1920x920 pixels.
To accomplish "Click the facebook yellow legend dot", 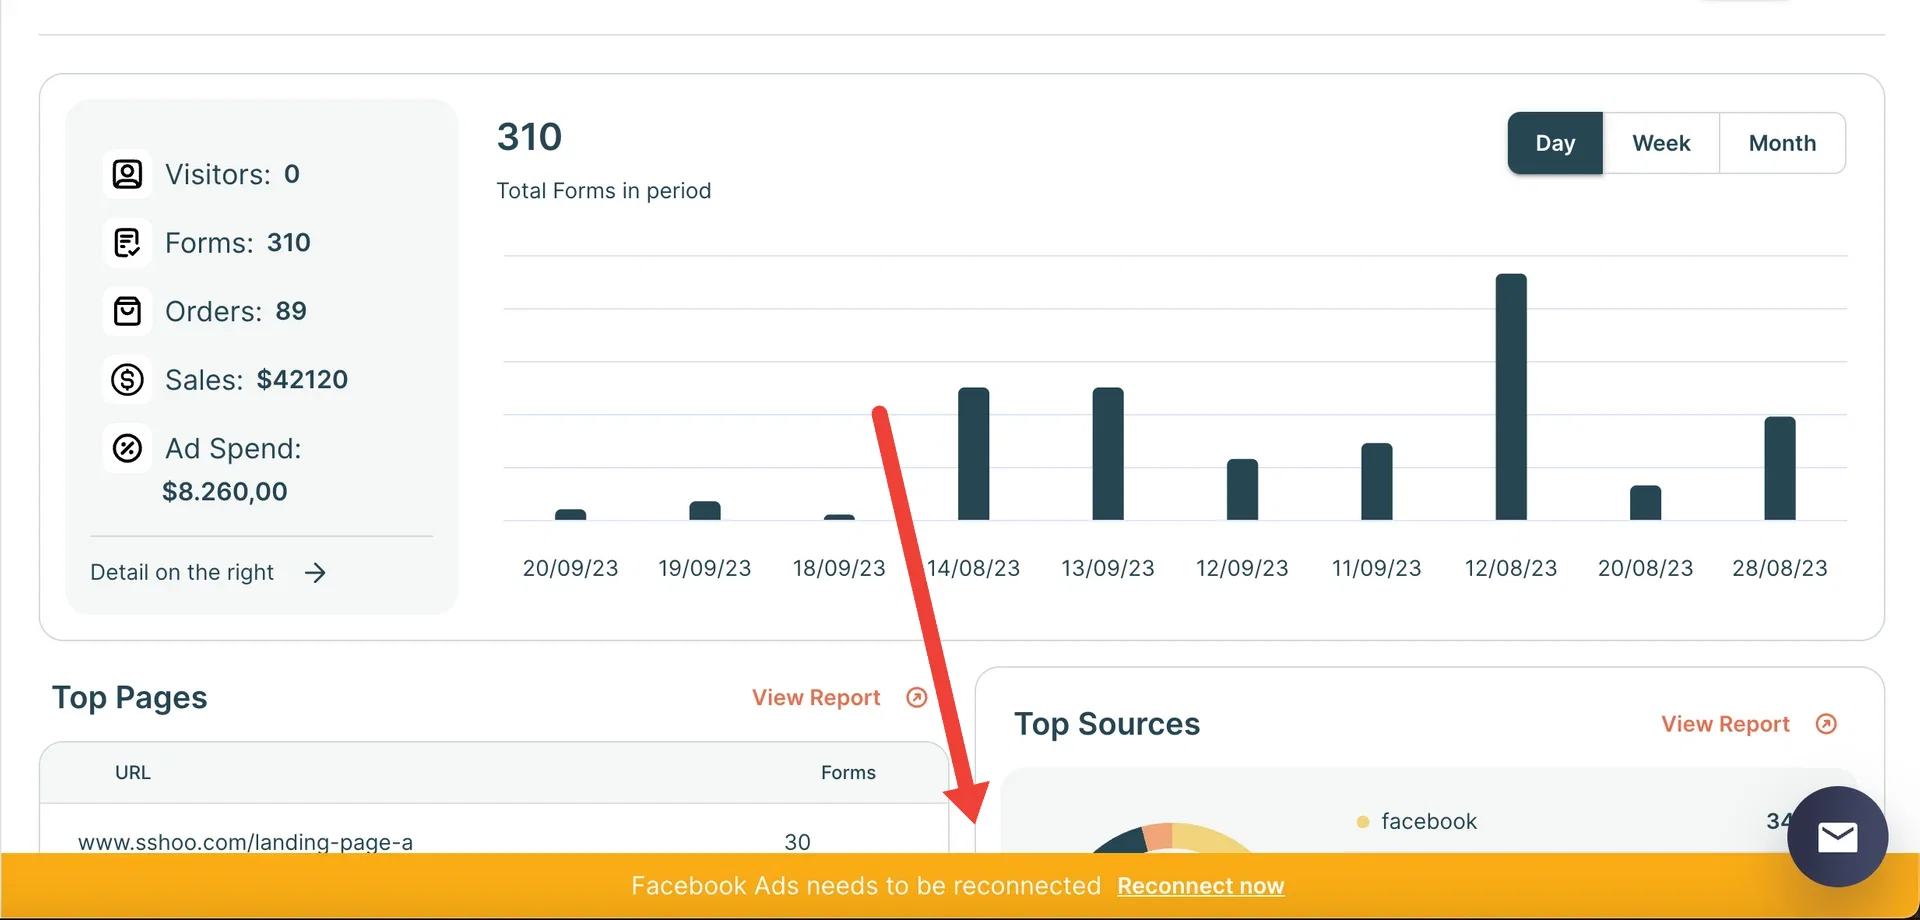I will point(1362,822).
